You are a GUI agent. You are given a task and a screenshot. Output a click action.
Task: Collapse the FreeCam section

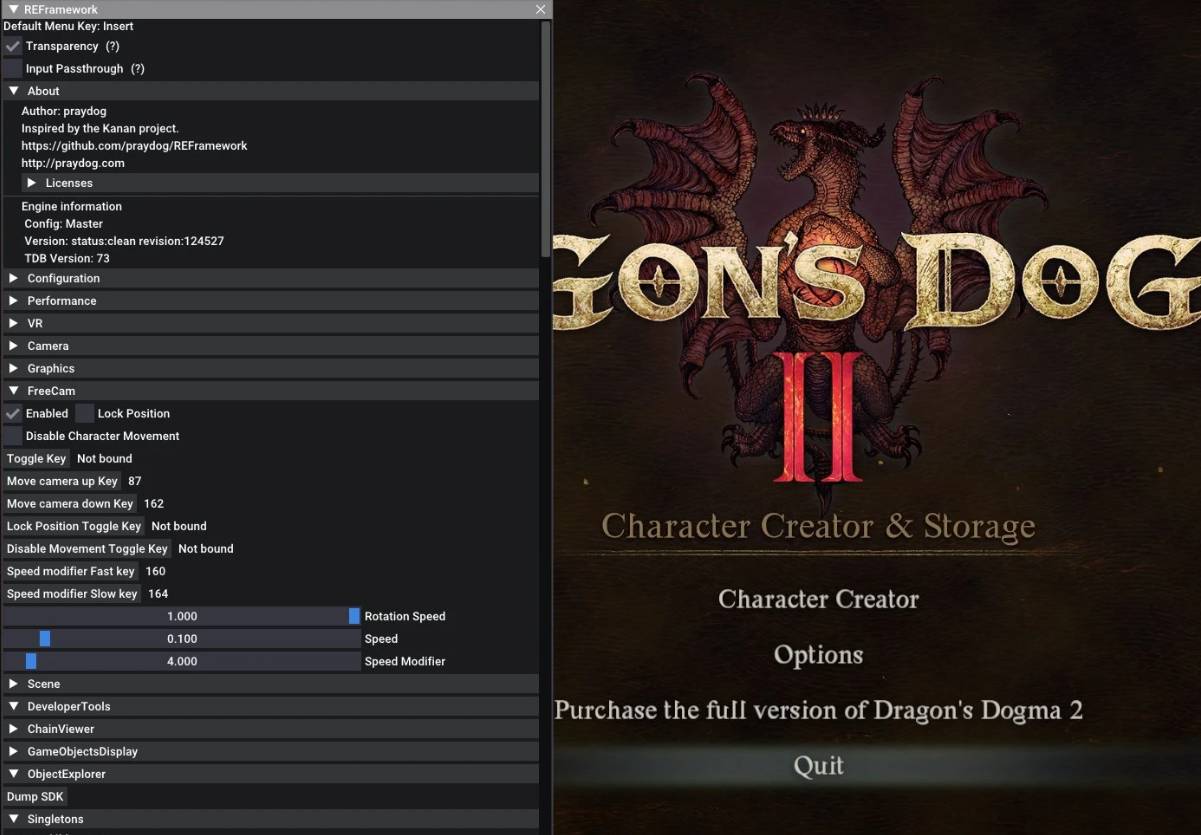pos(271,391)
